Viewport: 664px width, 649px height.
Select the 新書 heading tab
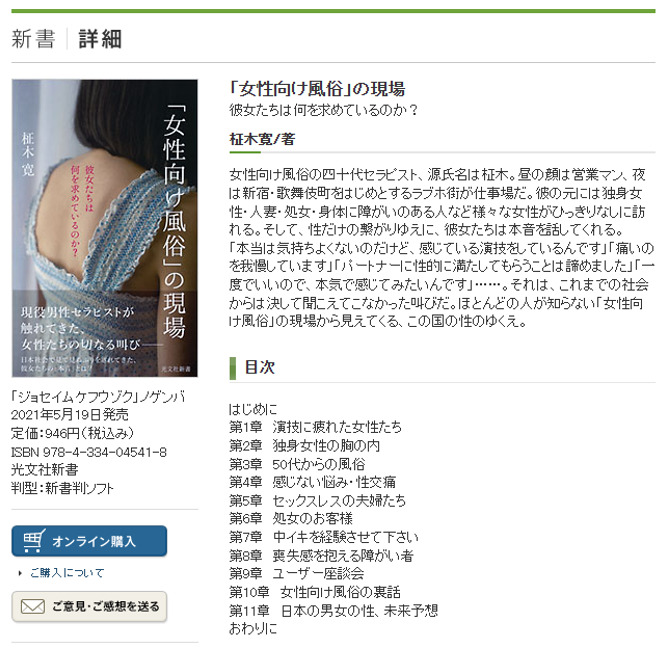33,39
